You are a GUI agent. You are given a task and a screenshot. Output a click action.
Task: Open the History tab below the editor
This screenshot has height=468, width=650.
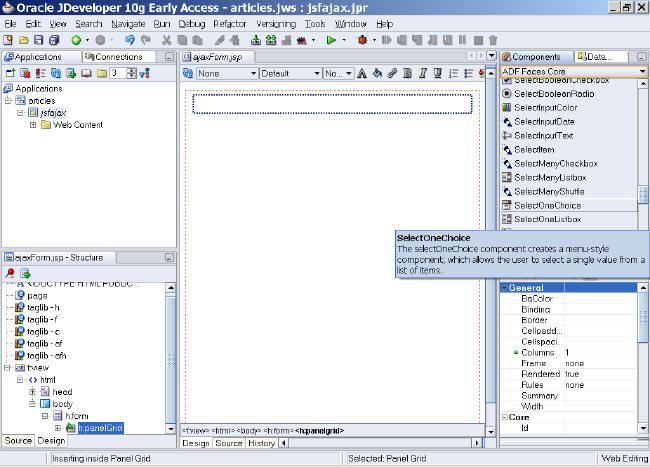point(262,443)
